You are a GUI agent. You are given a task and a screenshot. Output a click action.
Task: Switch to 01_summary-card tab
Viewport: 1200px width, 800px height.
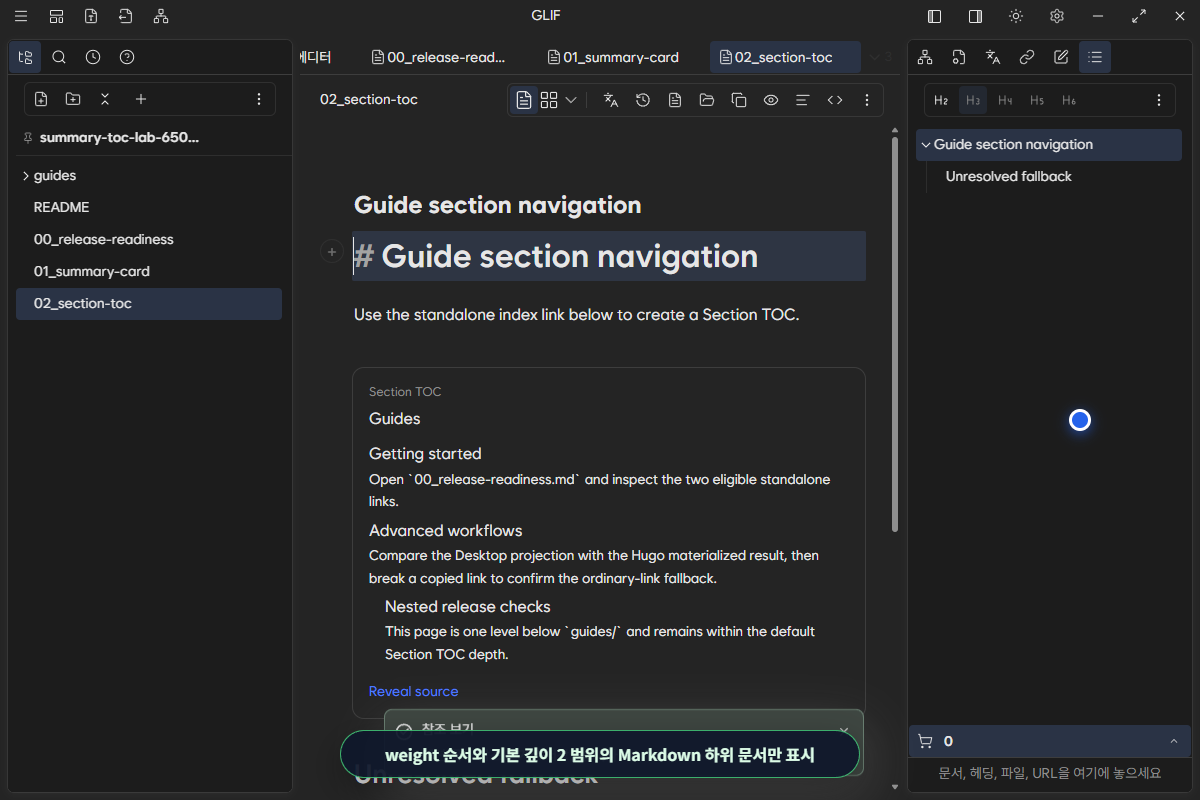(x=613, y=57)
